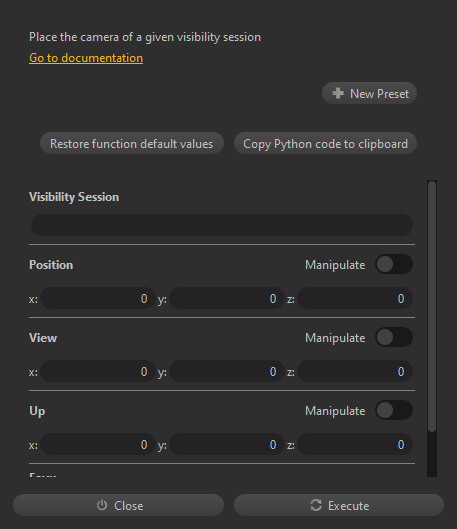Image resolution: width=457 pixels, height=529 pixels.
Task: Select the Position y value field
Action: click(227, 298)
